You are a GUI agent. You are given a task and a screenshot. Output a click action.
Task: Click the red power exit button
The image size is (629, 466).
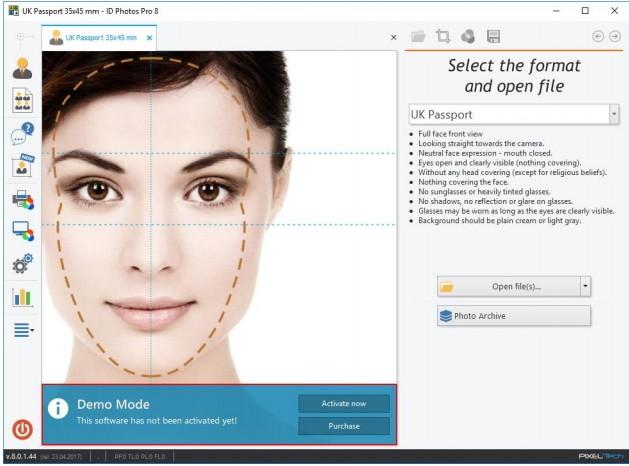click(22, 429)
